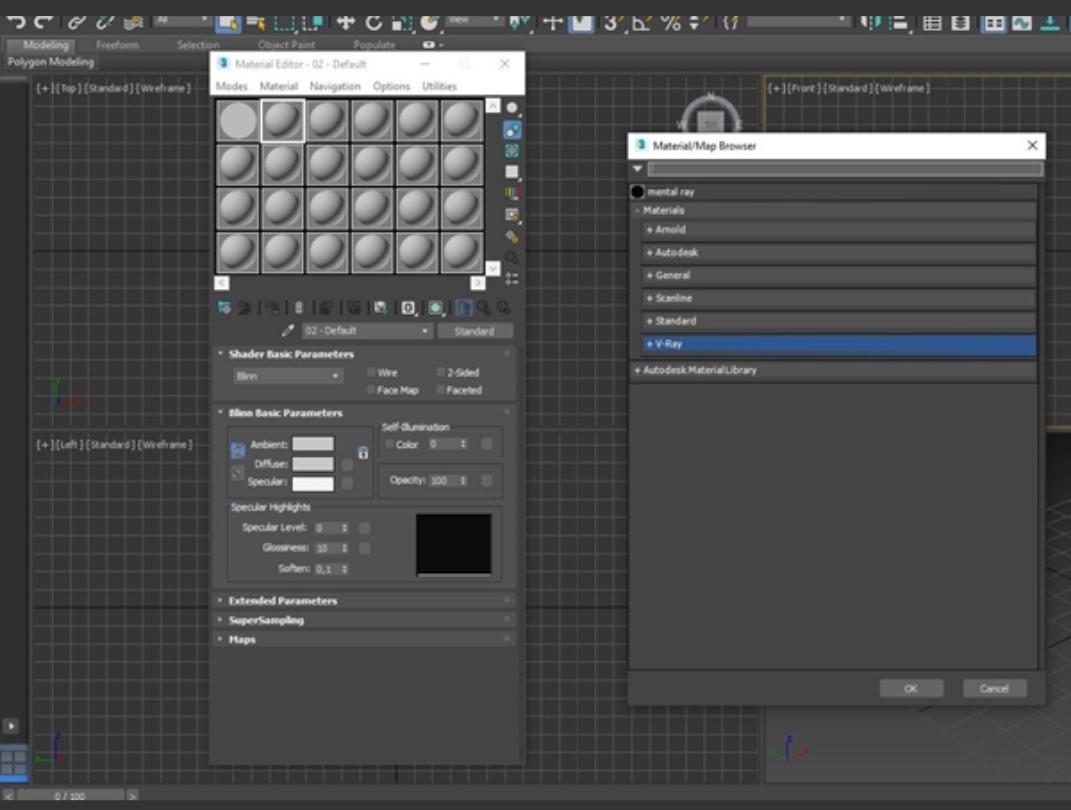Click Assign Material to Selection icon
Viewport: 1071px width, 810px height.
(x=272, y=308)
